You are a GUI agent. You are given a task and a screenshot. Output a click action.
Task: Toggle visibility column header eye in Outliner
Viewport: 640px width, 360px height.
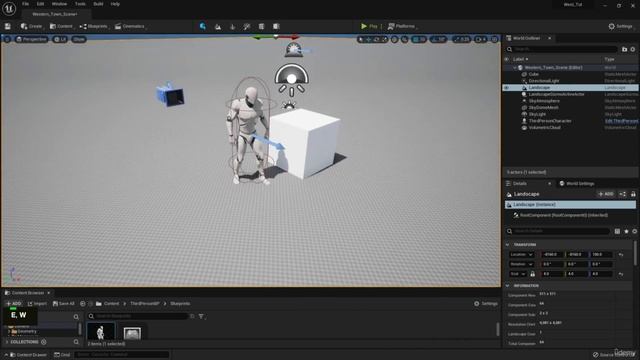click(x=507, y=59)
